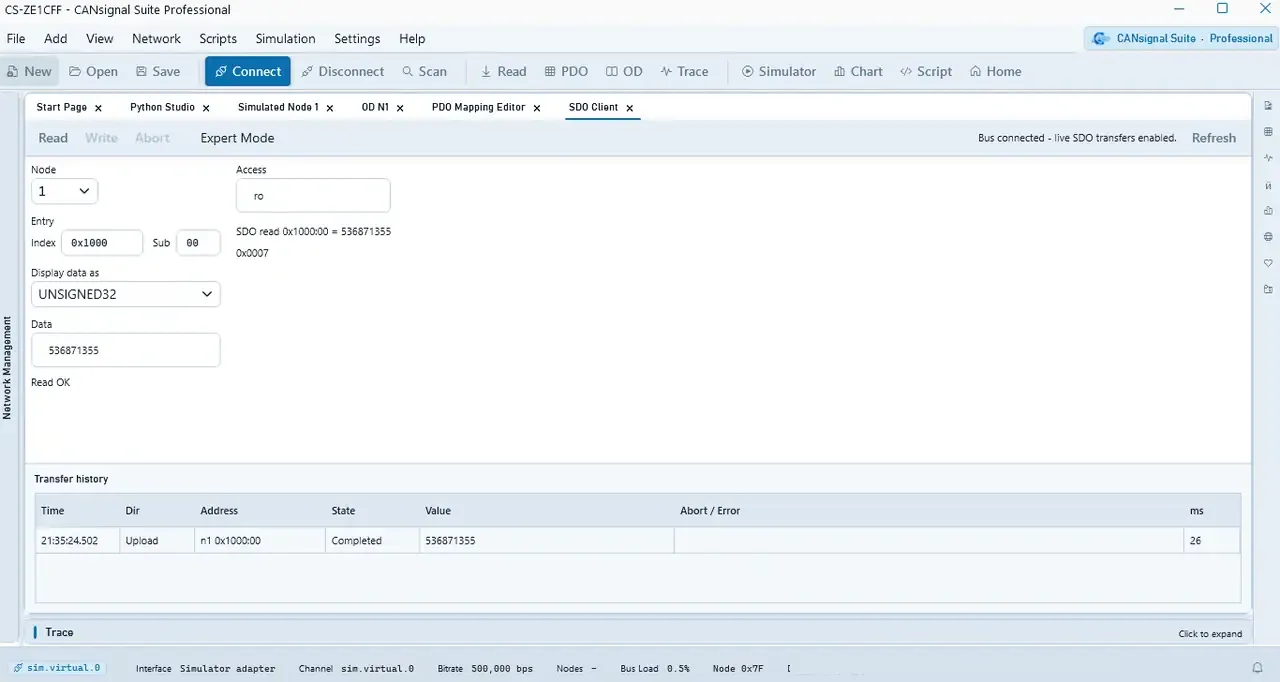Open the Add menu
Image resolution: width=1280 pixels, height=682 pixels.
(56, 39)
